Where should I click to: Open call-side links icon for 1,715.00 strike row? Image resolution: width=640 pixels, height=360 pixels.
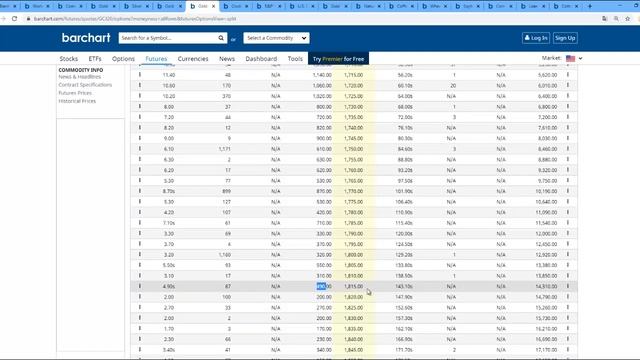(x=140, y=75)
